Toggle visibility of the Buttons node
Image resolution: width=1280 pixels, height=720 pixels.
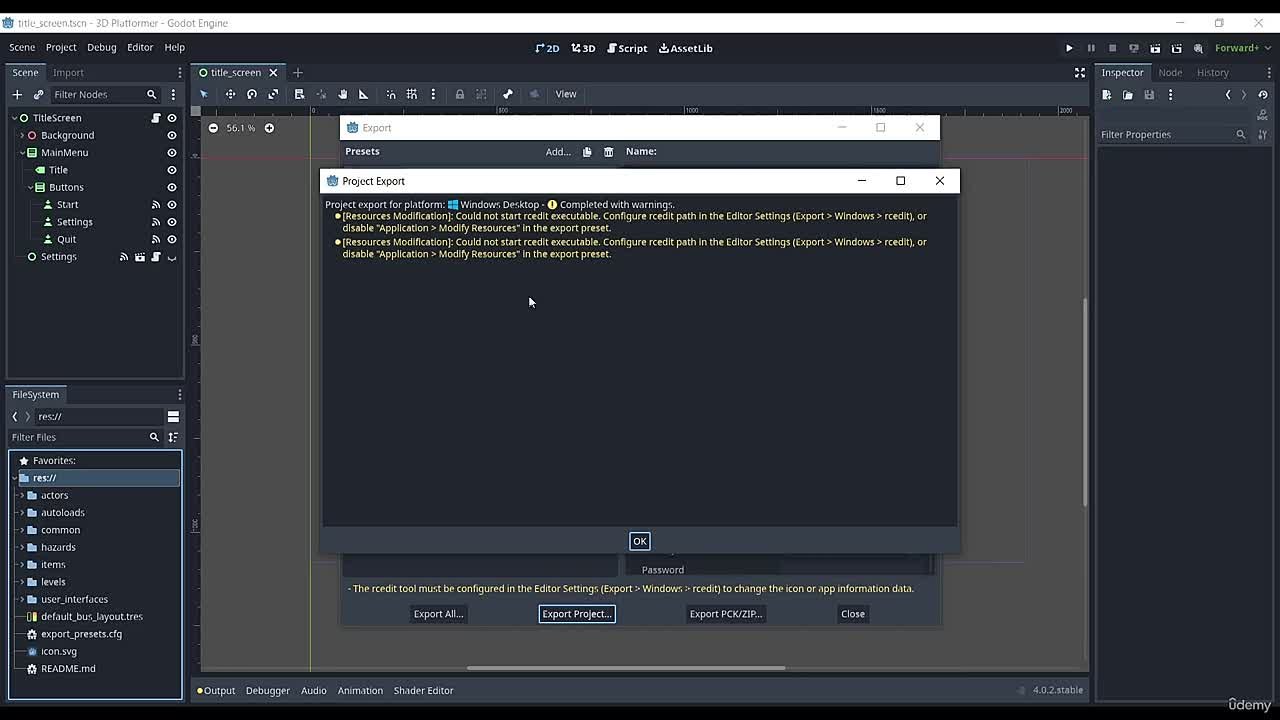click(x=171, y=187)
